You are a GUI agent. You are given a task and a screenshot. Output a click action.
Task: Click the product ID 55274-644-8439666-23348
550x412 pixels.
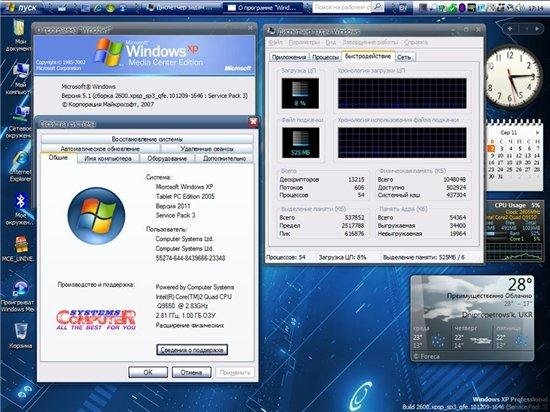click(x=190, y=258)
